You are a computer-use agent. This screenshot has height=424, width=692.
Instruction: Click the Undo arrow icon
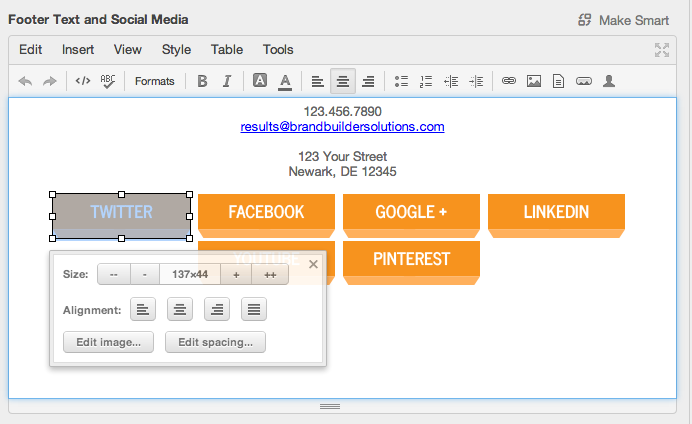25,81
